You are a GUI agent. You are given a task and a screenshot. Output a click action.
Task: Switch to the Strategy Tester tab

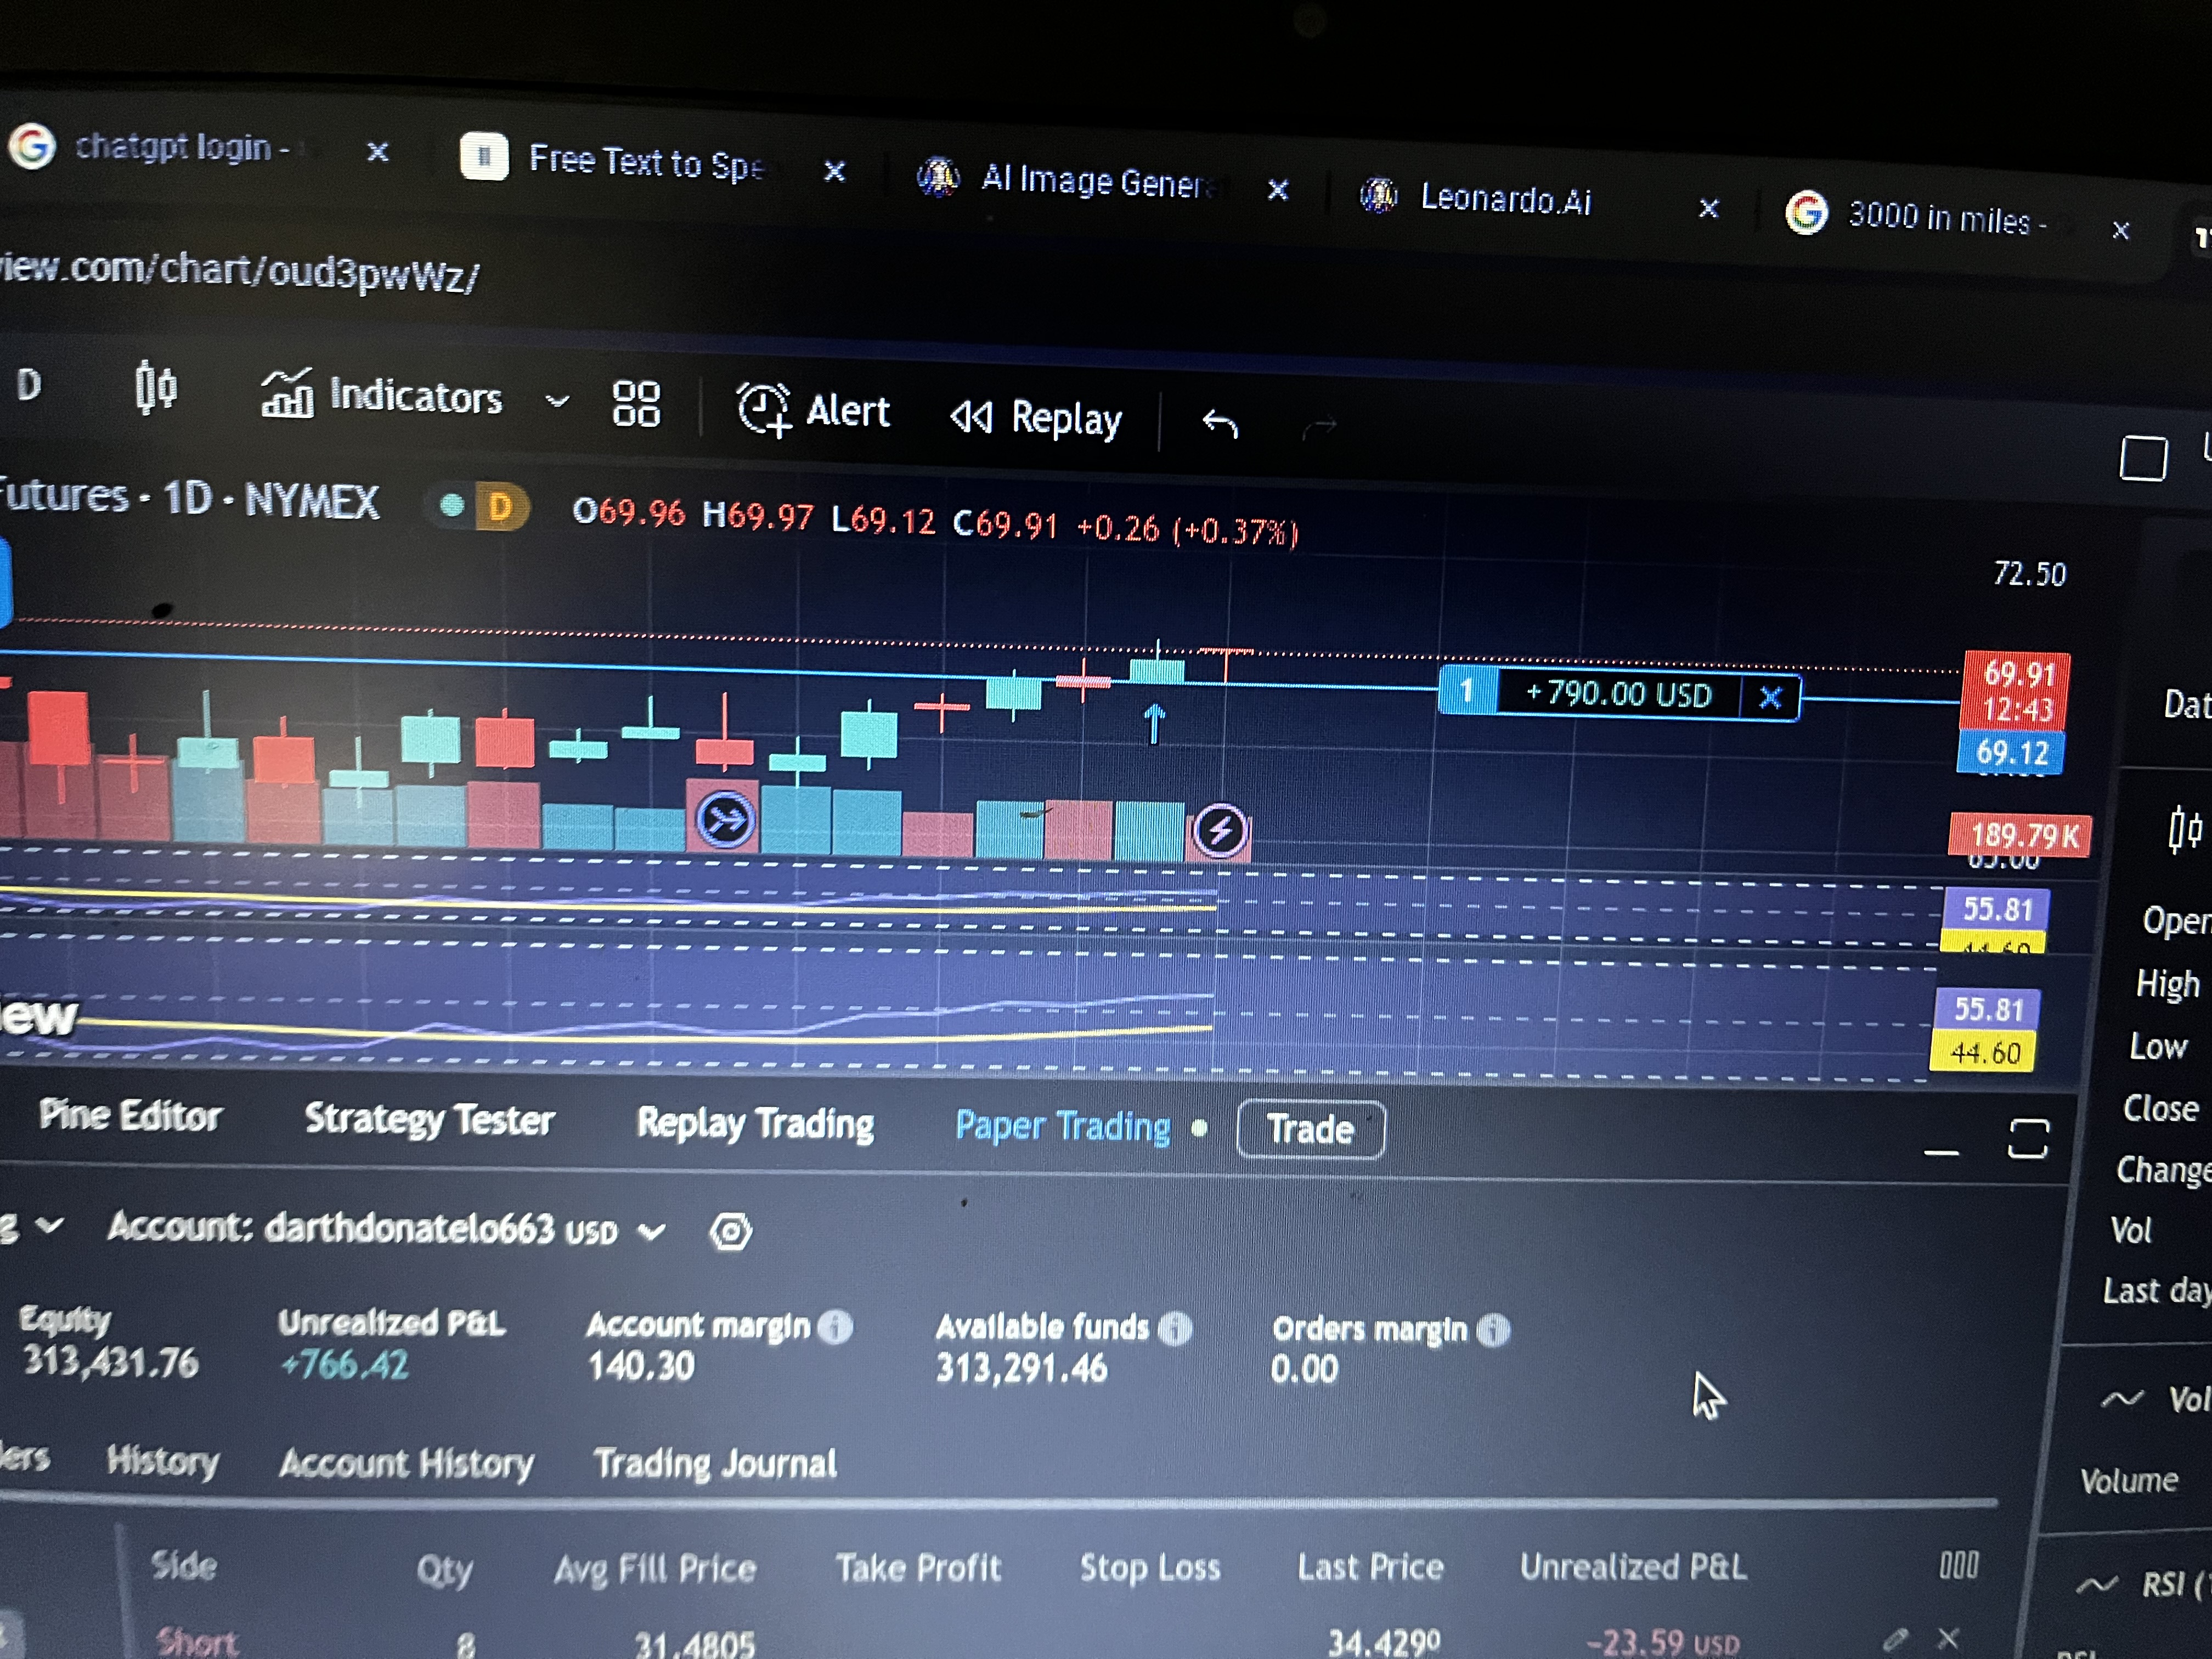point(429,1119)
